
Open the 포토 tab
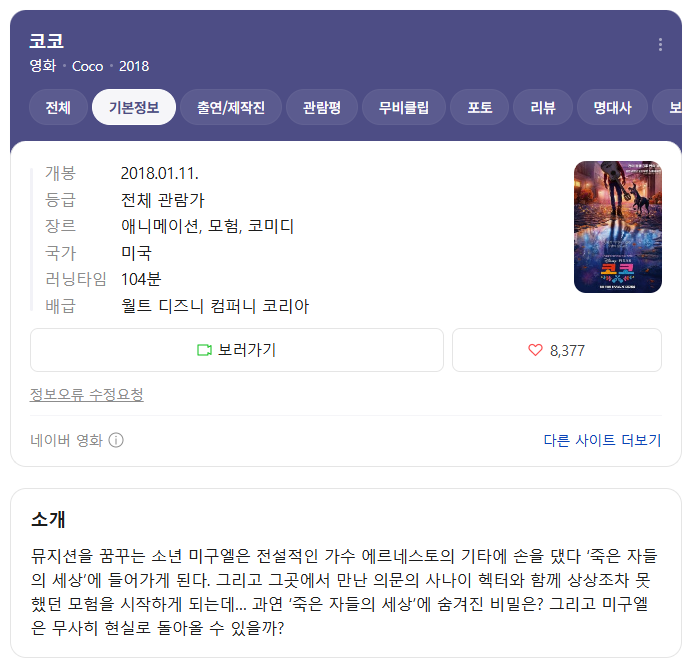click(x=479, y=107)
